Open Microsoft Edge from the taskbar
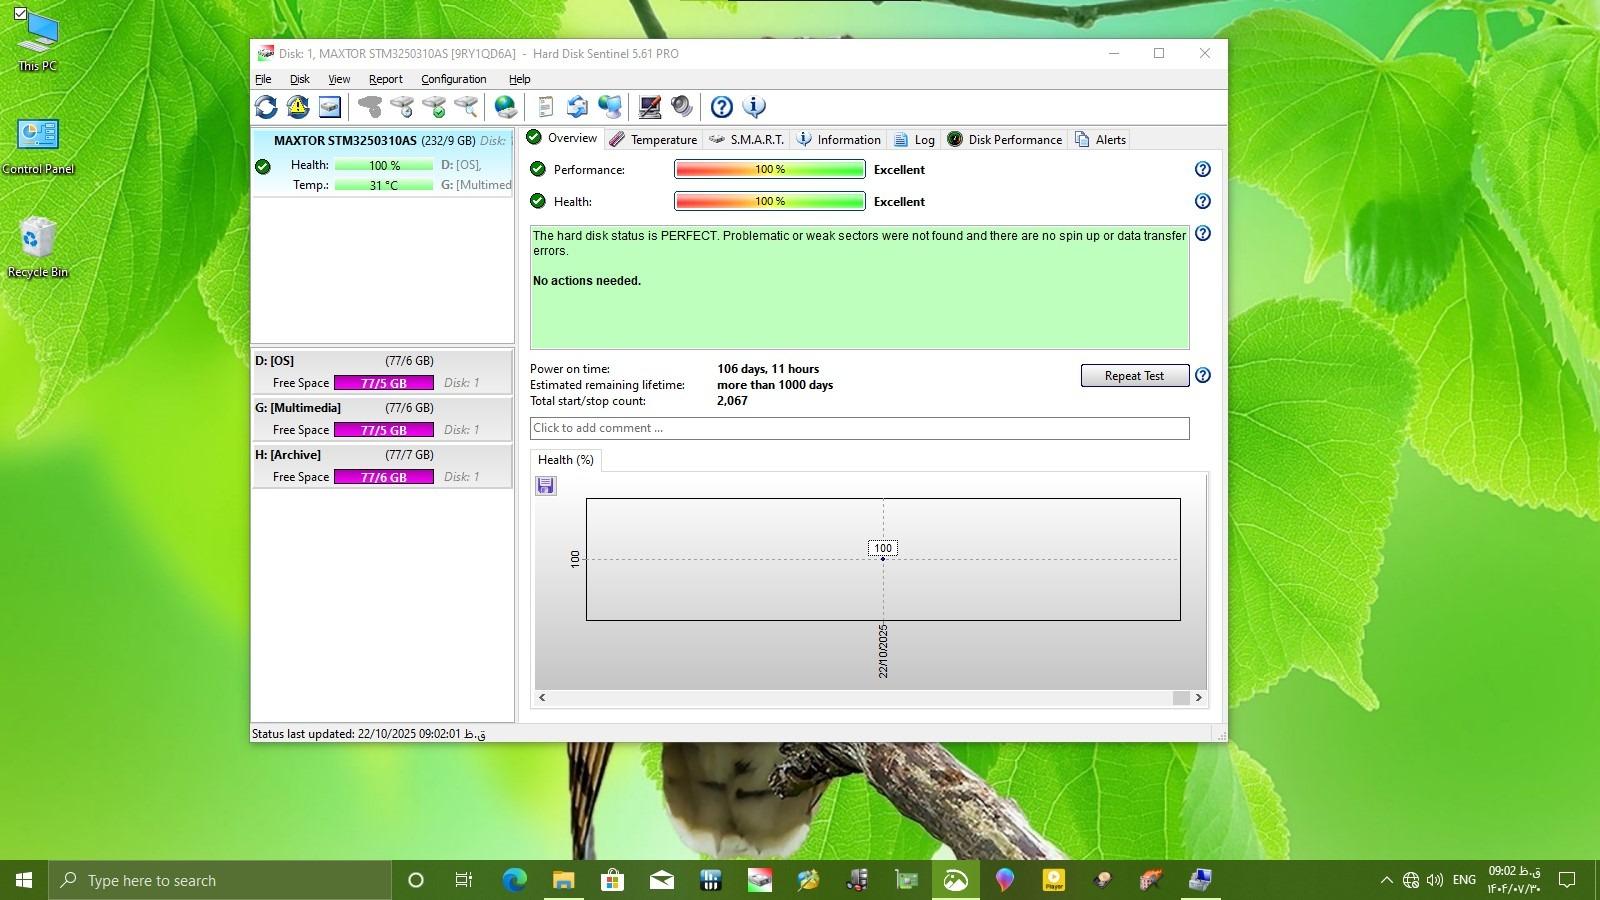 click(x=514, y=880)
